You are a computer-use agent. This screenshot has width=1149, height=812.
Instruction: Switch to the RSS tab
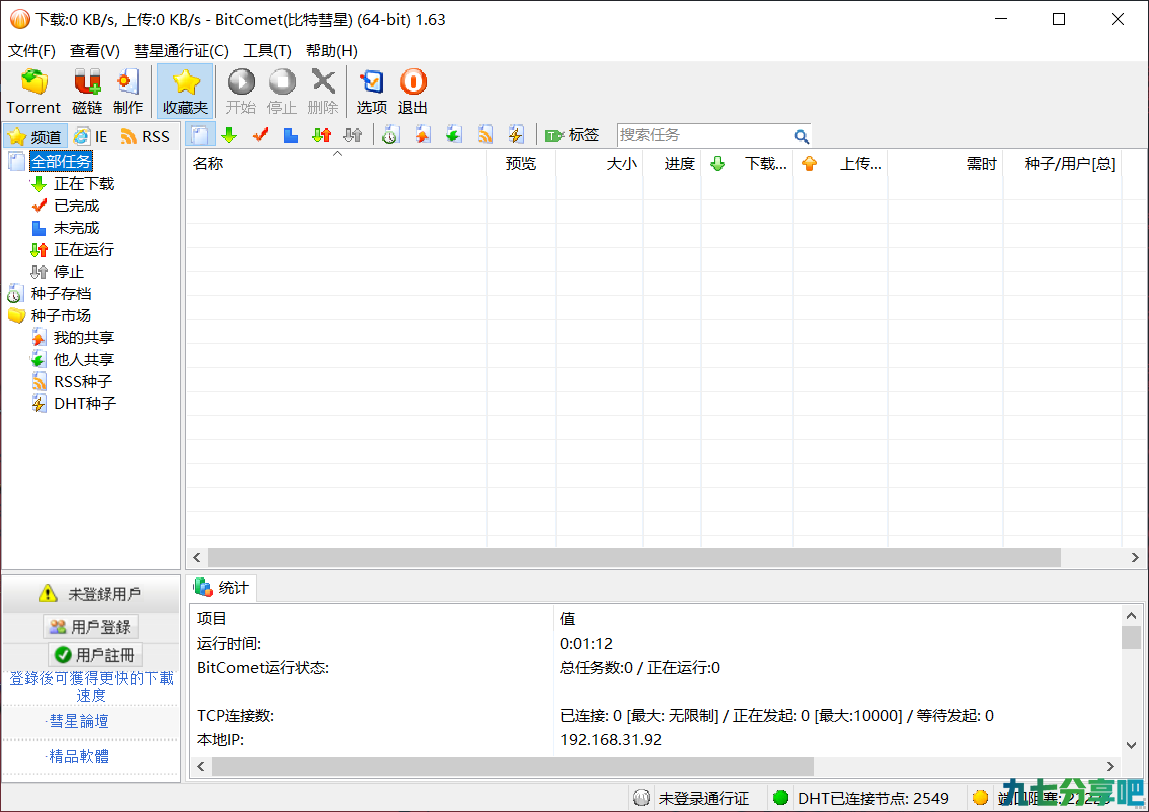tap(145, 136)
